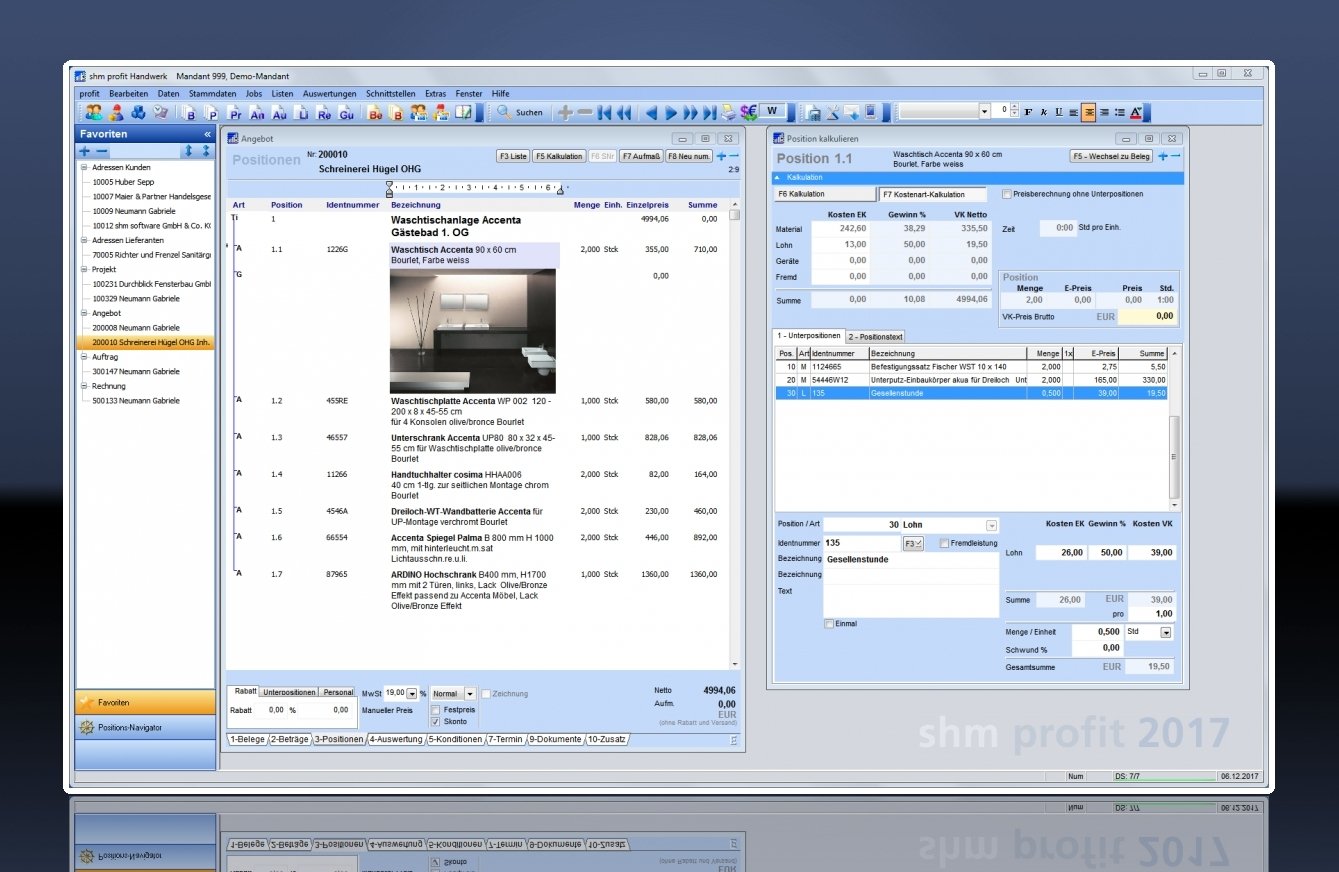Collapse the 'Adressen Kunden' tree node
The height and width of the screenshot is (872, 1339).
[x=84, y=168]
